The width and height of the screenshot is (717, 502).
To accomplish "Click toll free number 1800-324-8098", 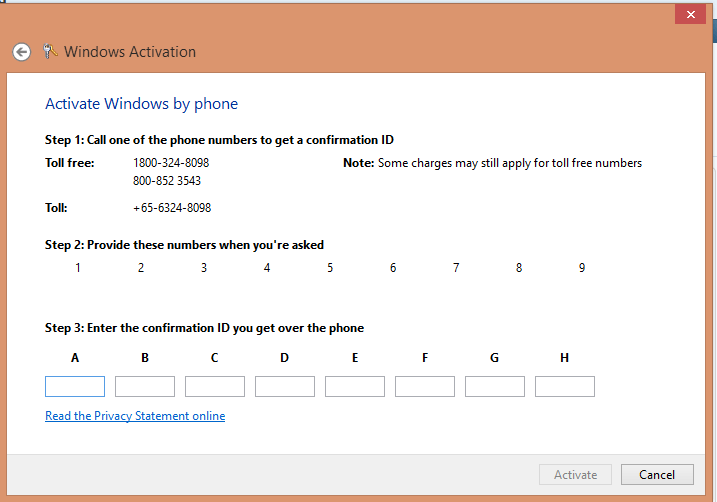I will [x=171, y=163].
